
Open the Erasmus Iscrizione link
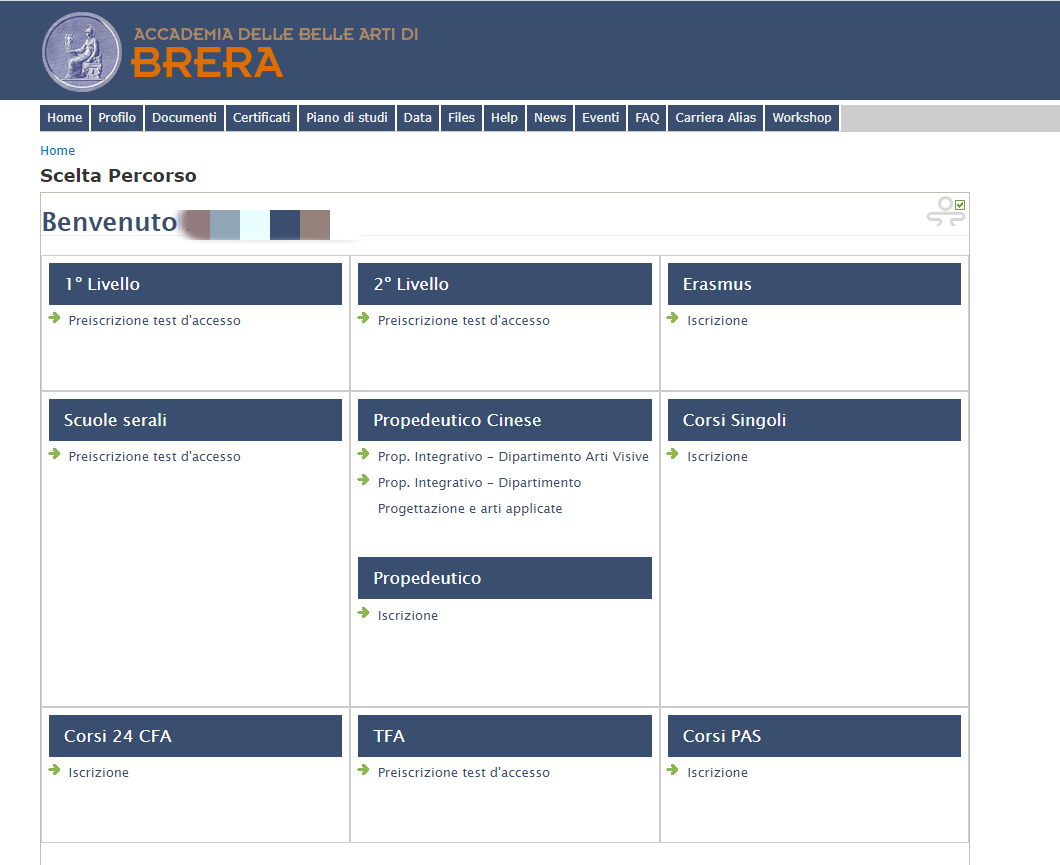717,320
